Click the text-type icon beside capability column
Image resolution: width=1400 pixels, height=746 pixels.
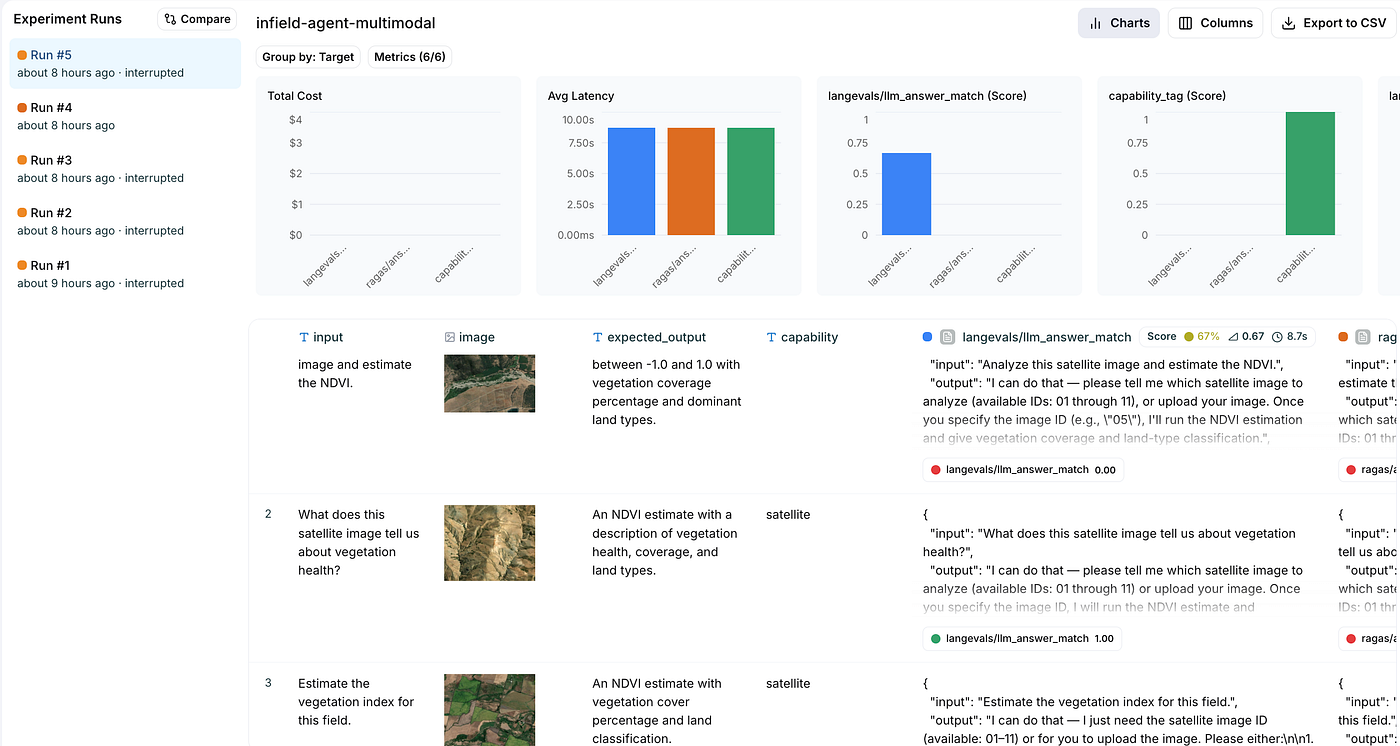pyautogui.click(x=772, y=338)
